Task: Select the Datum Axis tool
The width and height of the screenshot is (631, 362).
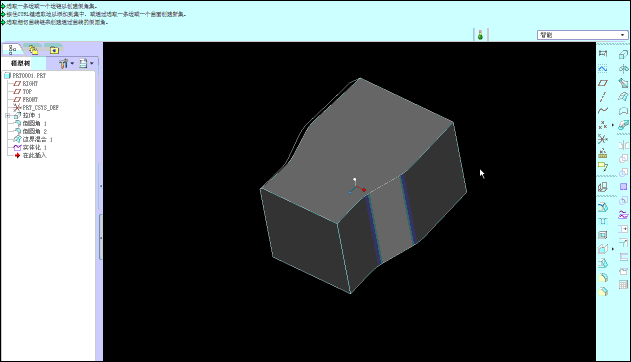Action: 602,97
